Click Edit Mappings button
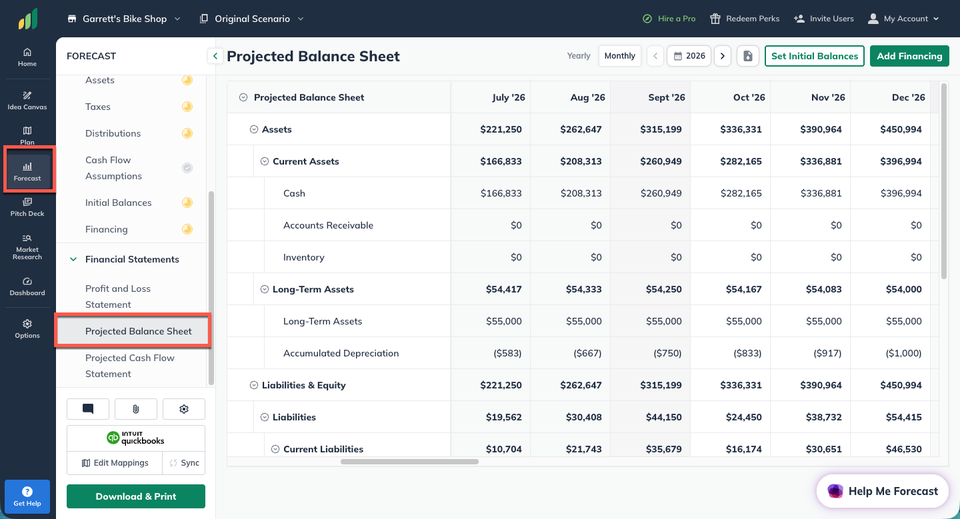This screenshot has width=960, height=519. point(114,463)
